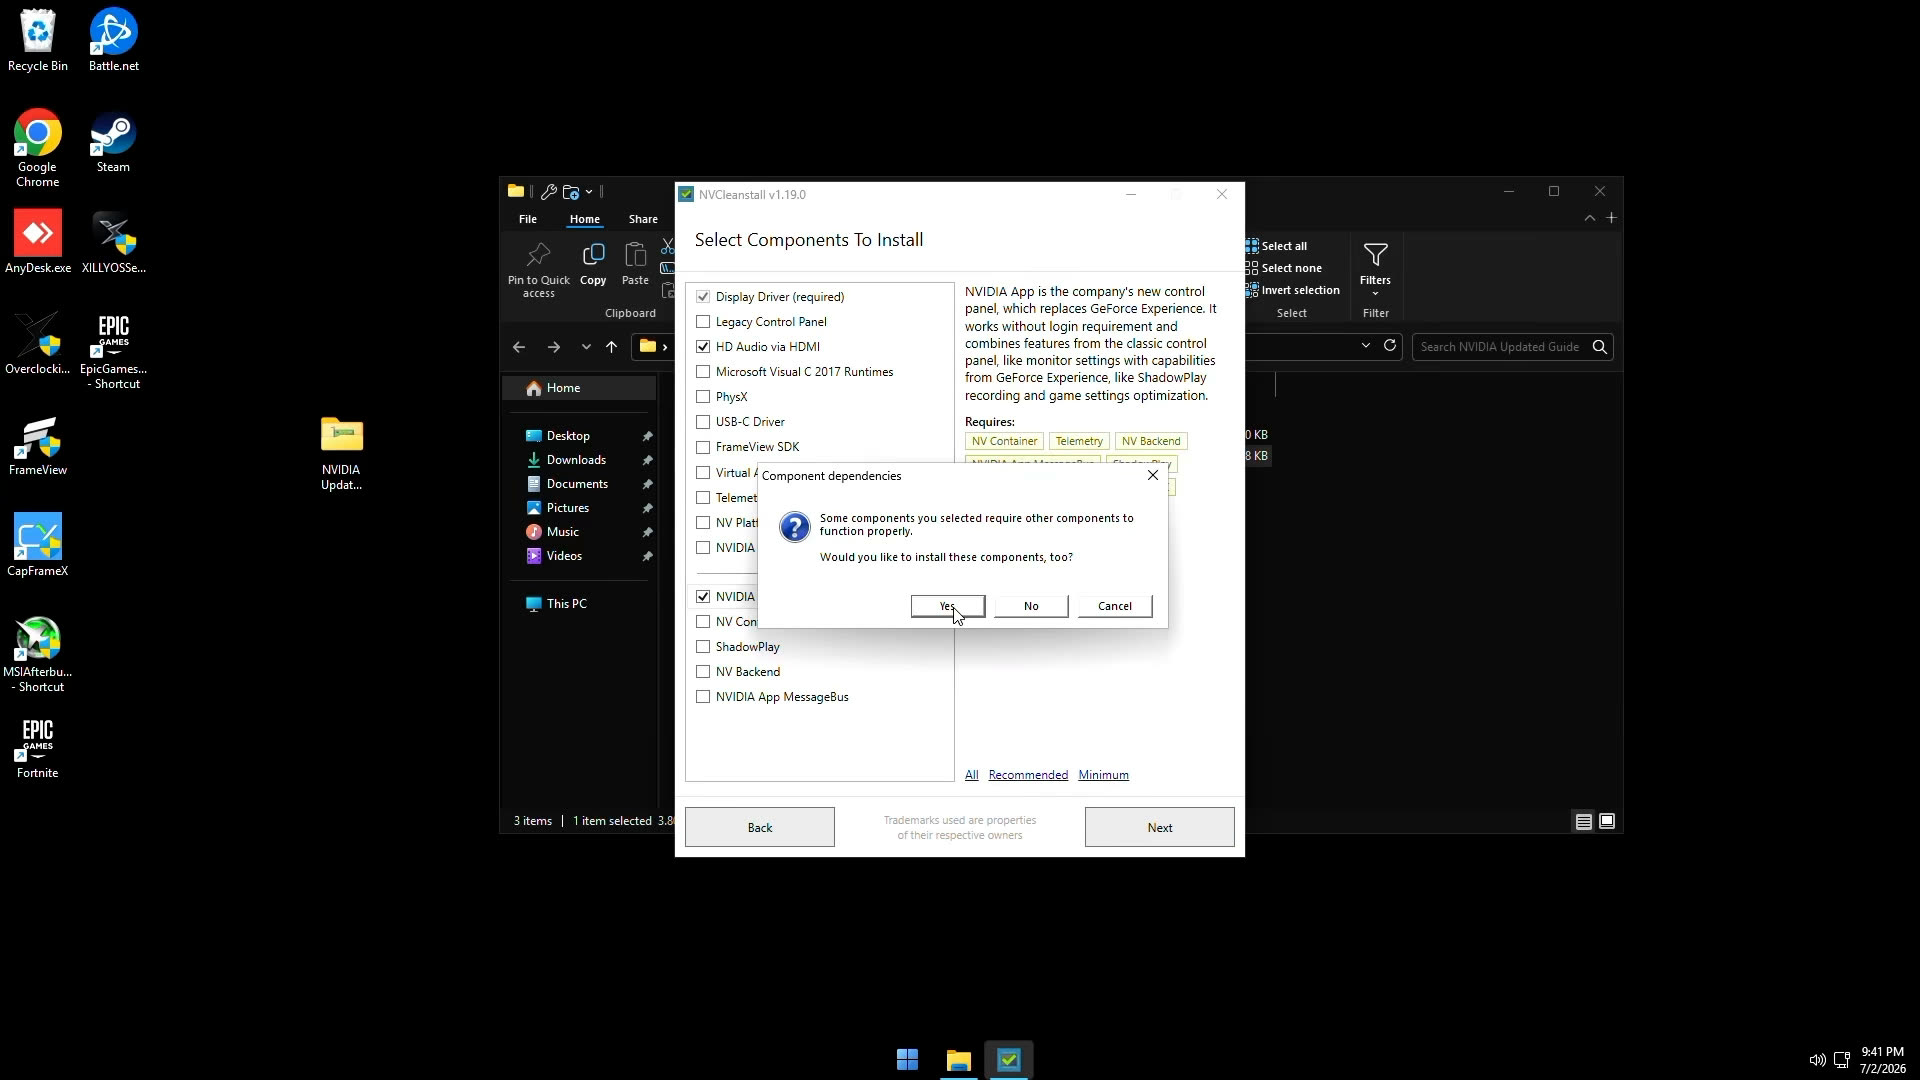Open Google Chrome desktop icon
The image size is (1920, 1080).
click(x=38, y=148)
